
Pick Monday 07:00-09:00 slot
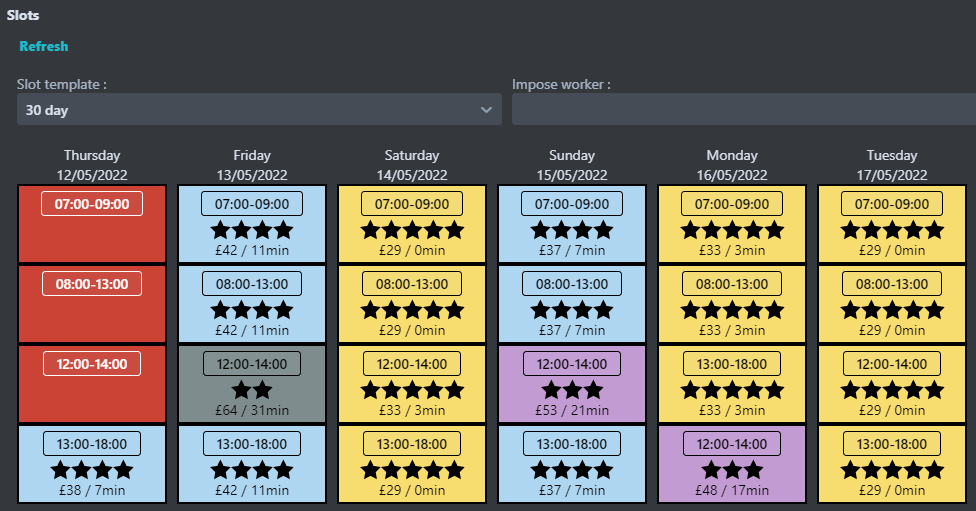[x=732, y=224]
